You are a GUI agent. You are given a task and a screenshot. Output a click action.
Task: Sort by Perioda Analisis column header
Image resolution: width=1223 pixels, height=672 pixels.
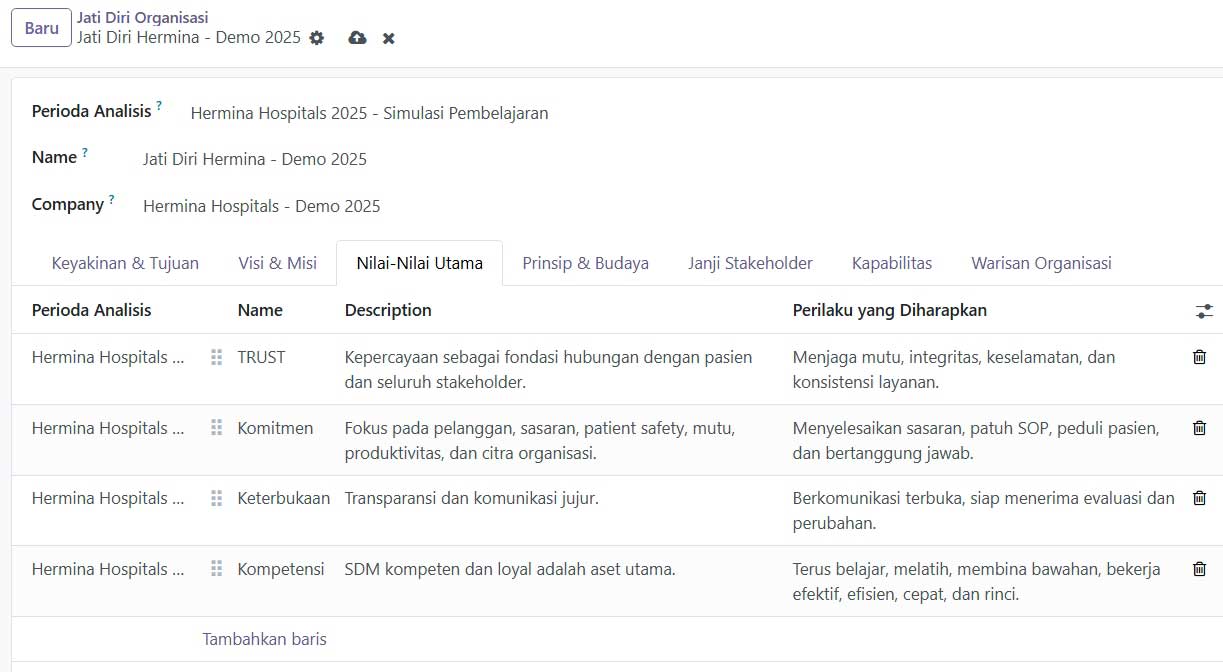91,310
